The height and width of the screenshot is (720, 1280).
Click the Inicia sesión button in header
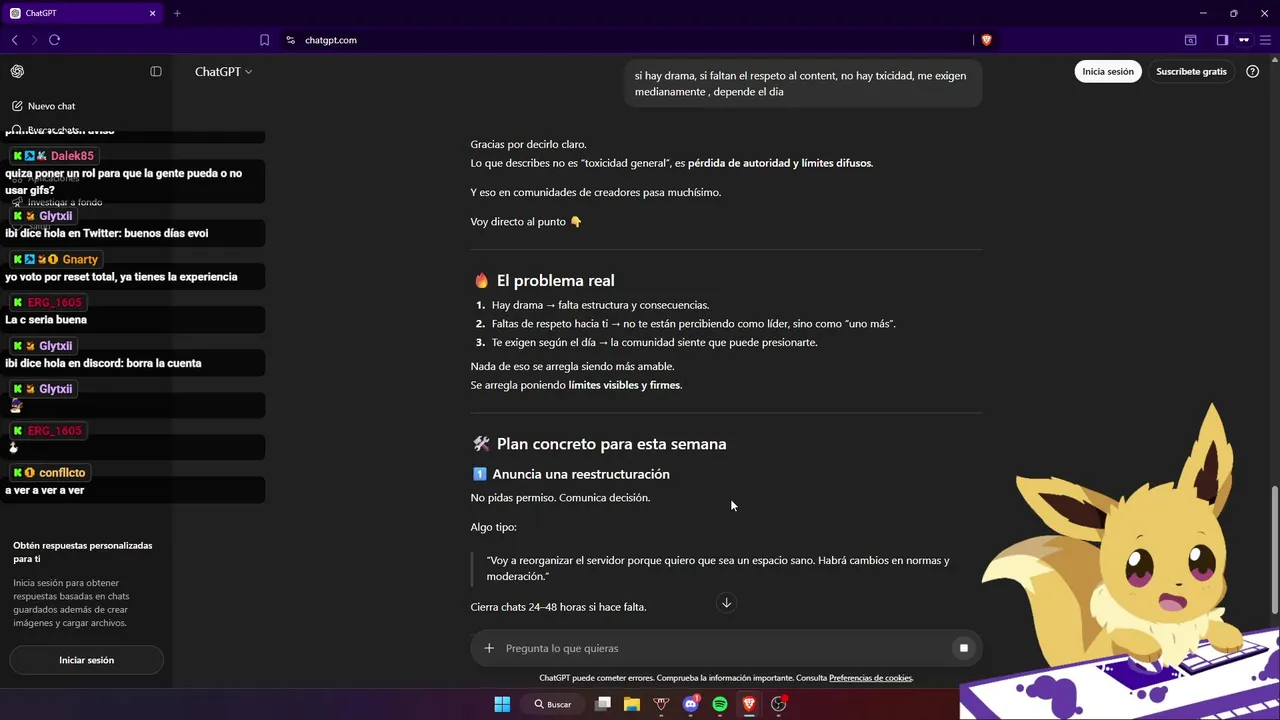[x=1108, y=72]
